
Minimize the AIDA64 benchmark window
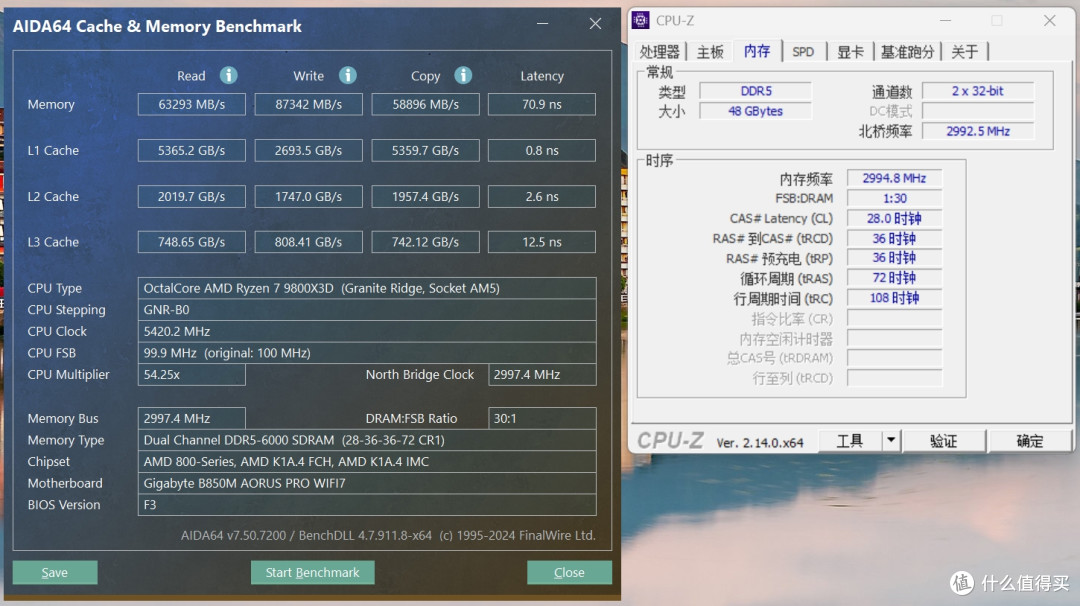543,23
